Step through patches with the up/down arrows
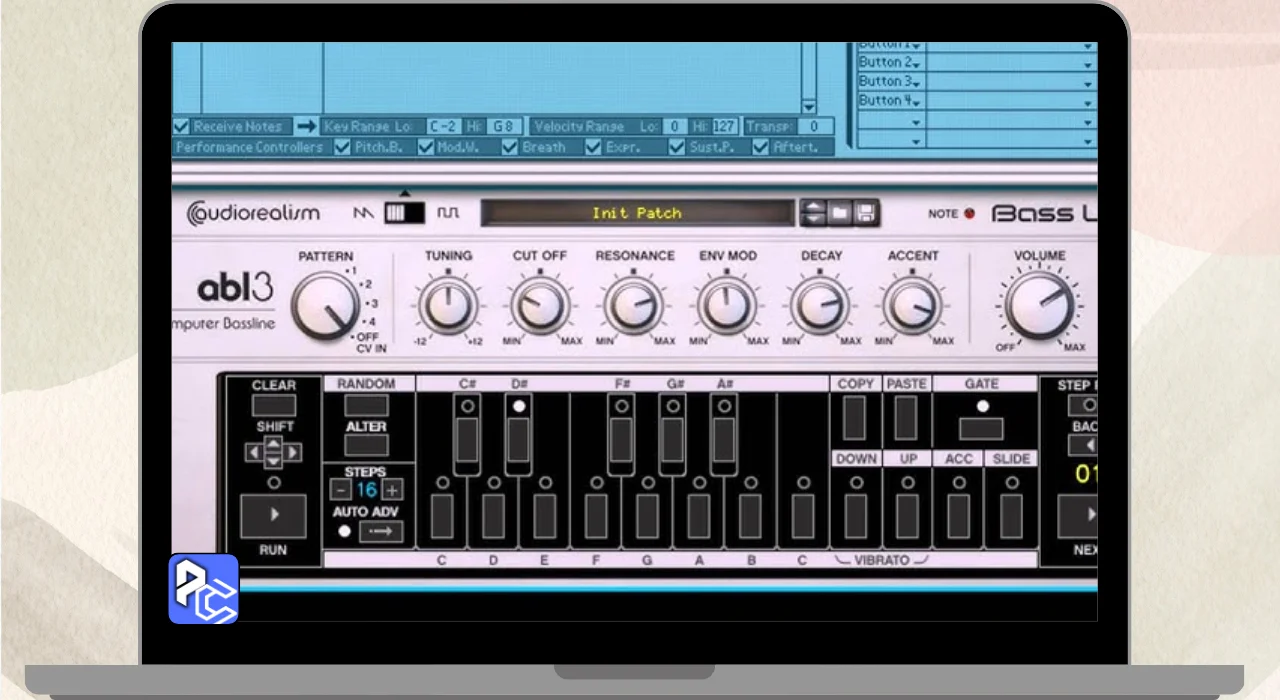 814,213
